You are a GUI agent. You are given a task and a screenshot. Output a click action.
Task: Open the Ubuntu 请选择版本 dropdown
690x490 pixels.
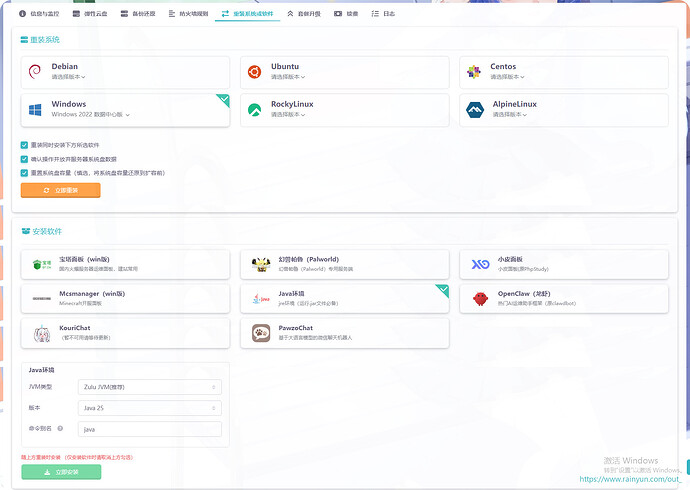pyautogui.click(x=288, y=77)
